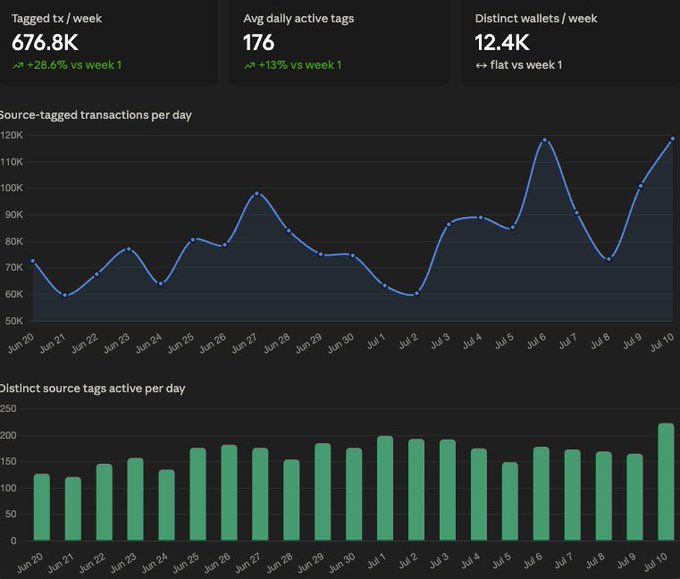Click the Jul 4 data point on line chart
This screenshot has height=579, width=680.
[481, 218]
